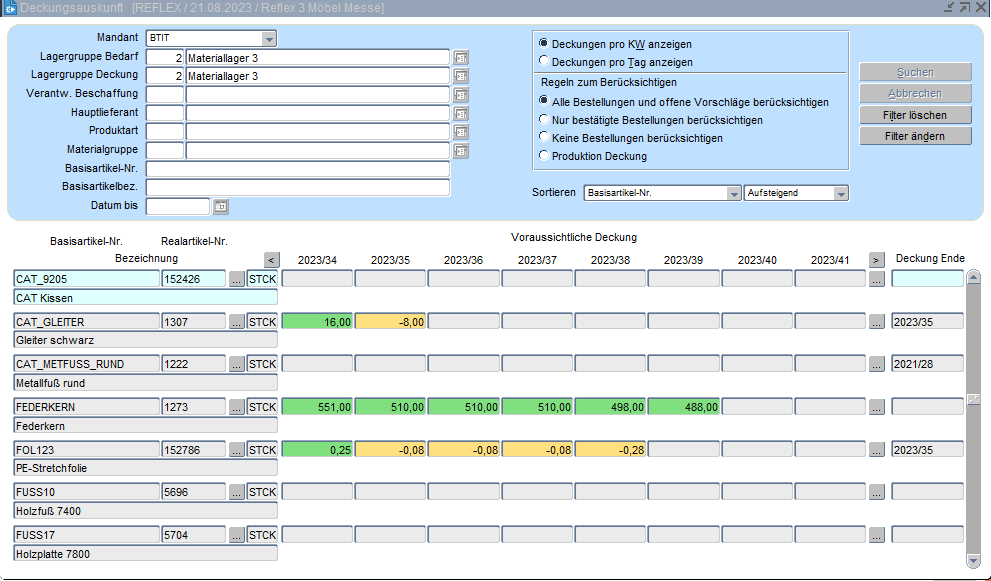Click lookup icon beside Materialgruppe field
Viewport: 991px width, 581px height.
tap(461, 151)
